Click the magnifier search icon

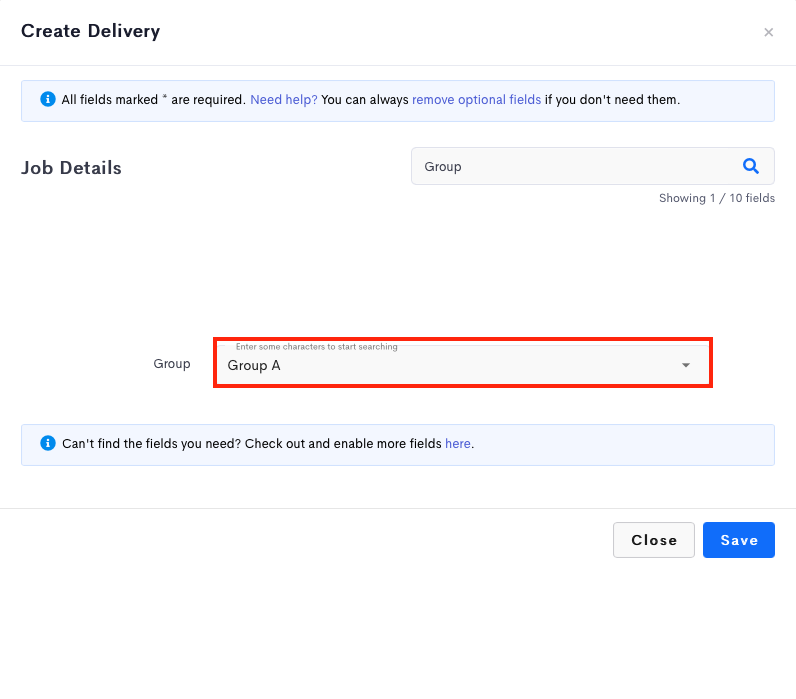click(x=750, y=166)
